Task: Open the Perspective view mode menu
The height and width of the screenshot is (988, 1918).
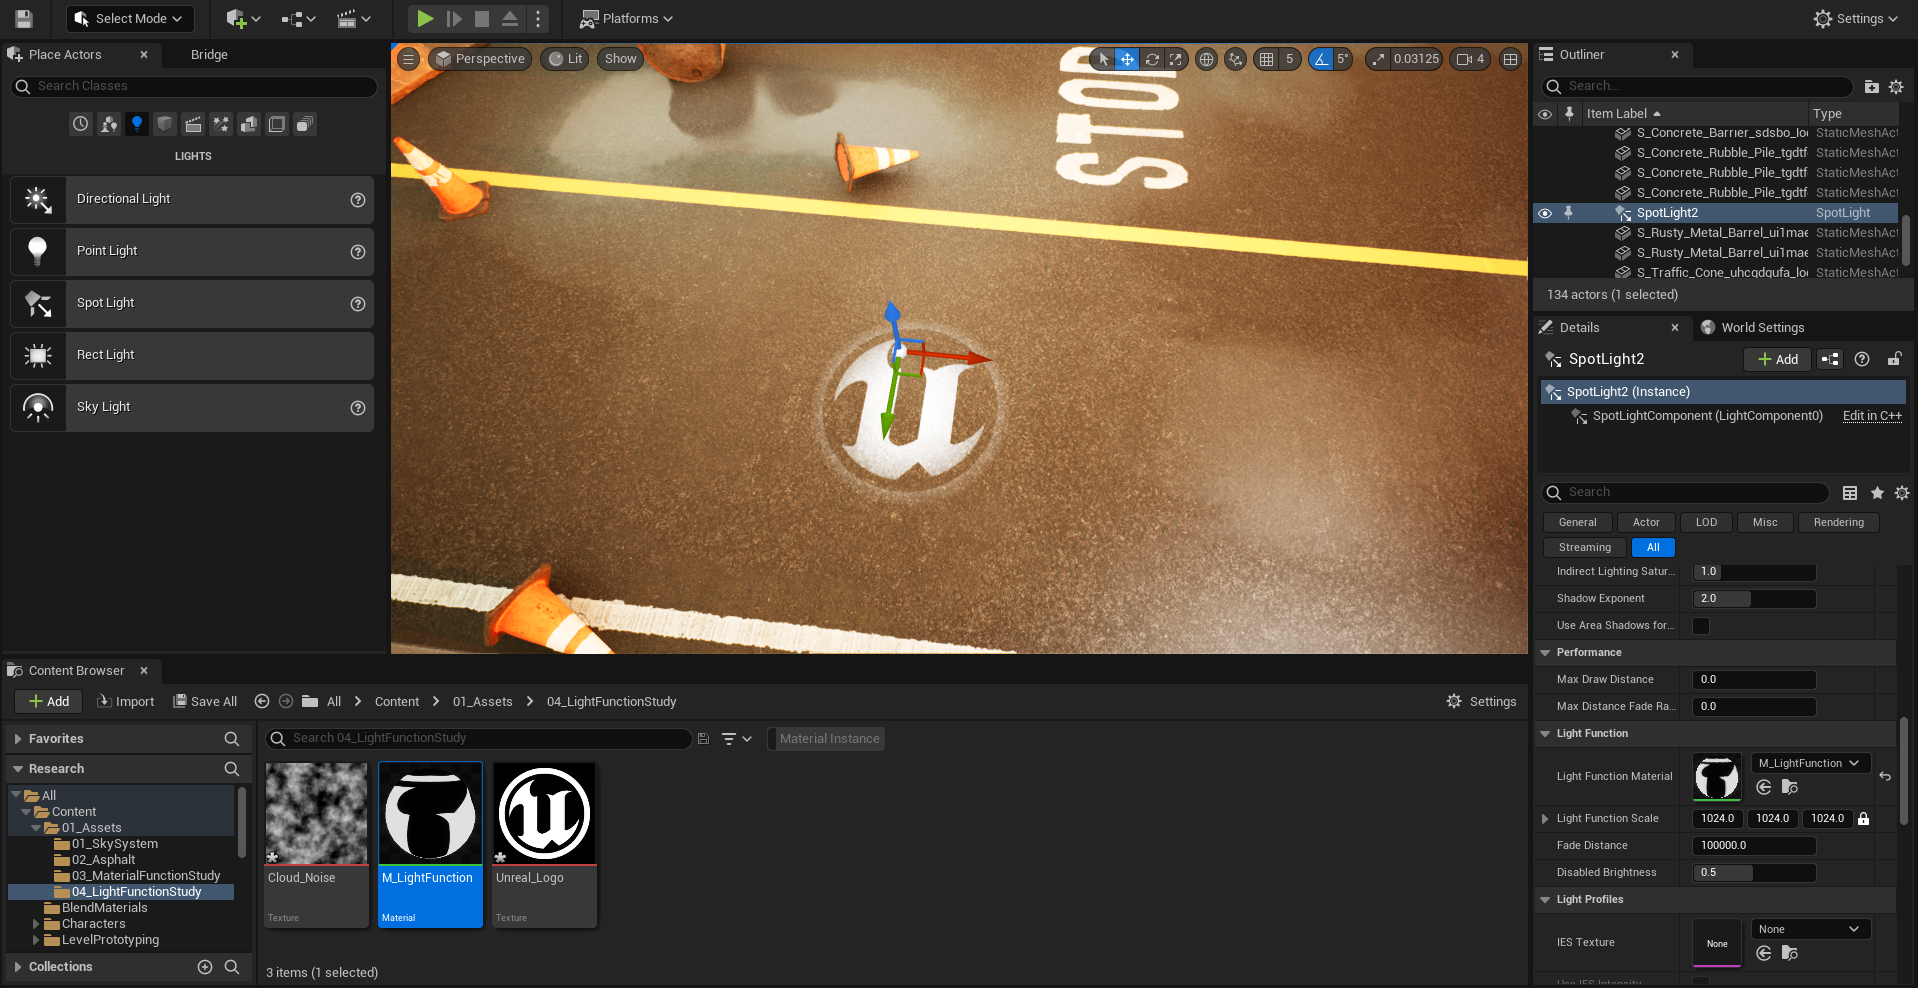Action: pyautogui.click(x=480, y=59)
